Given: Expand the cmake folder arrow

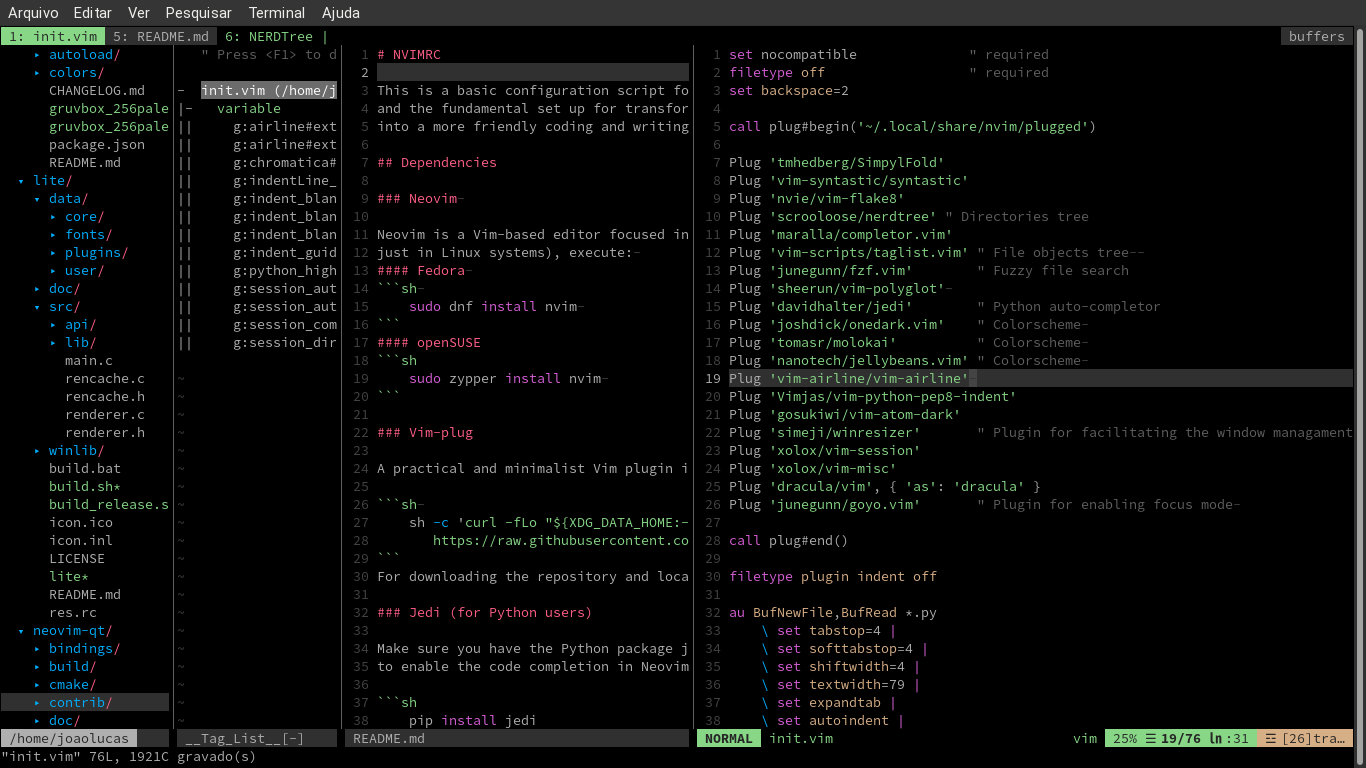Looking at the screenshot, I should 37,684.
